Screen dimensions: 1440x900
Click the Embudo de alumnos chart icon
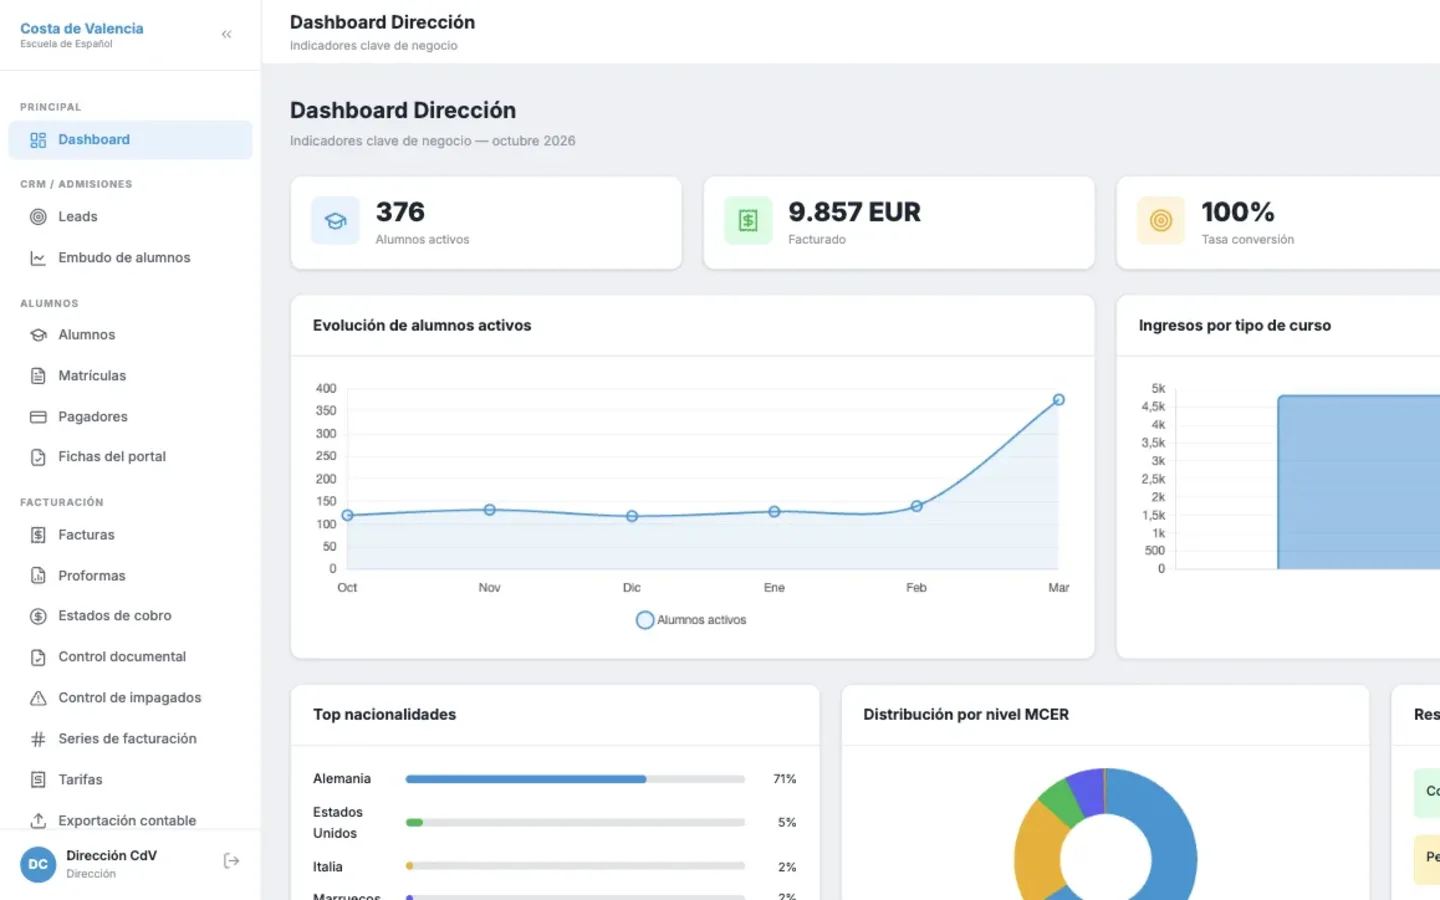38,258
